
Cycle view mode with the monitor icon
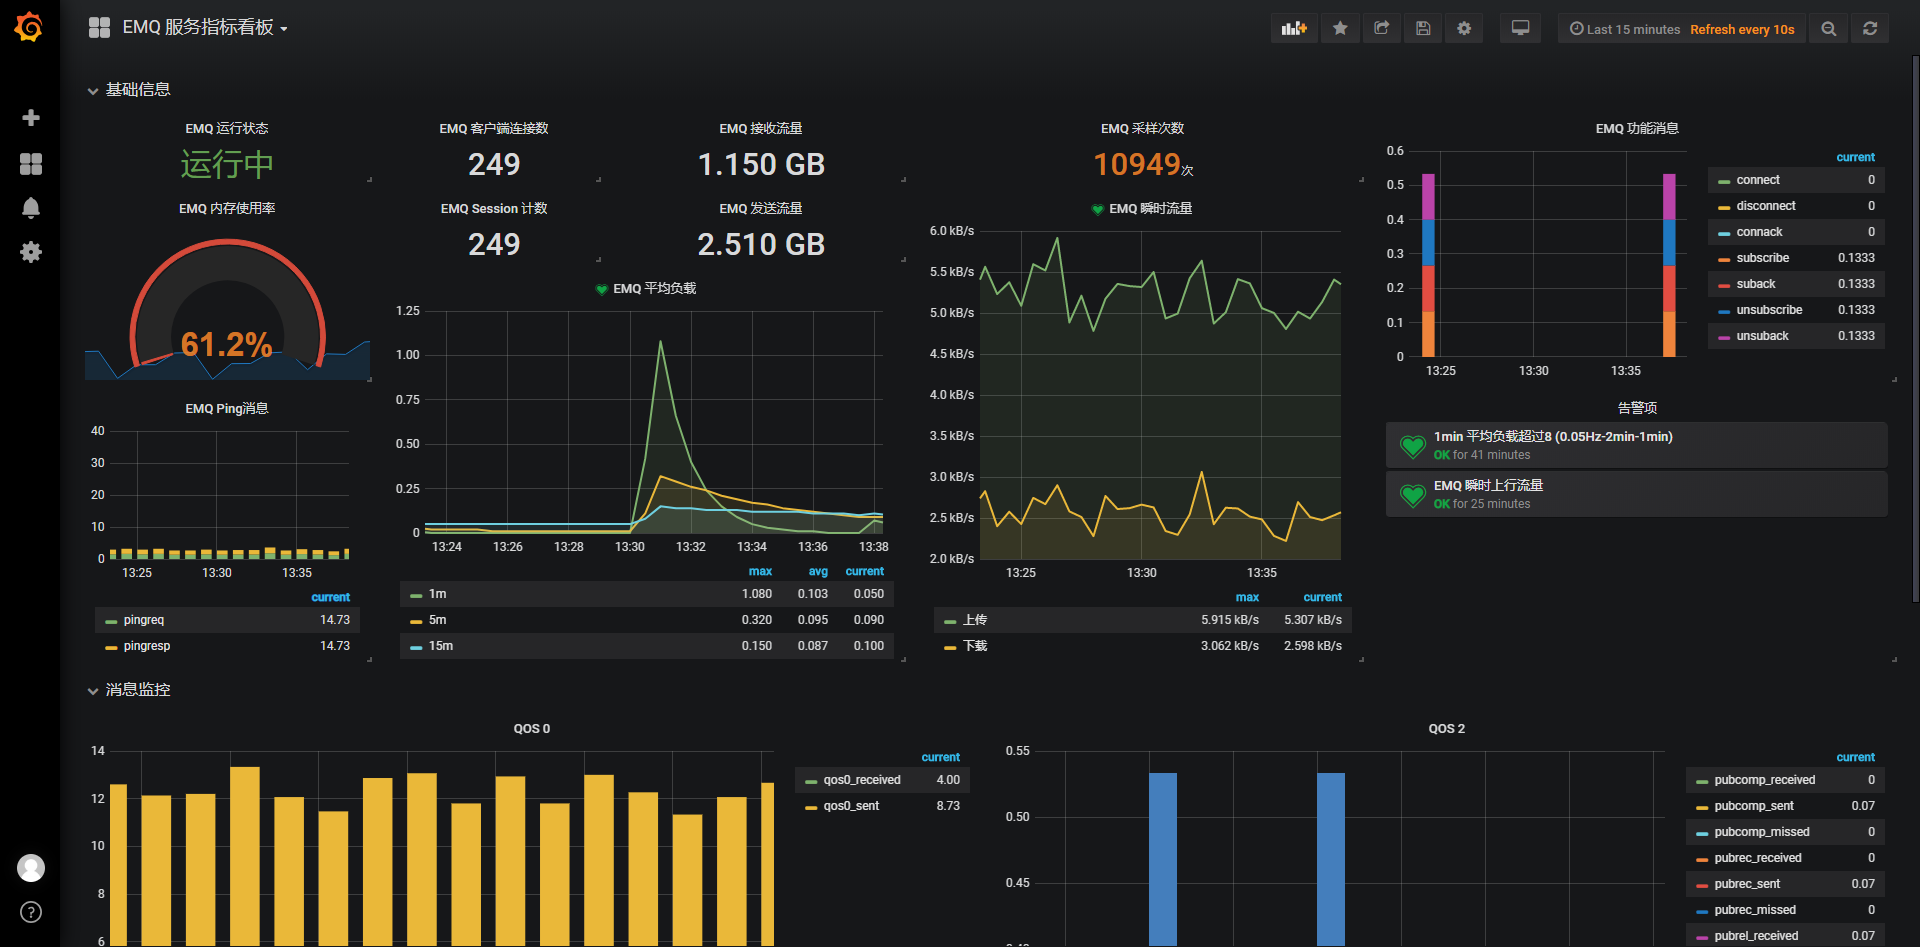point(1520,29)
